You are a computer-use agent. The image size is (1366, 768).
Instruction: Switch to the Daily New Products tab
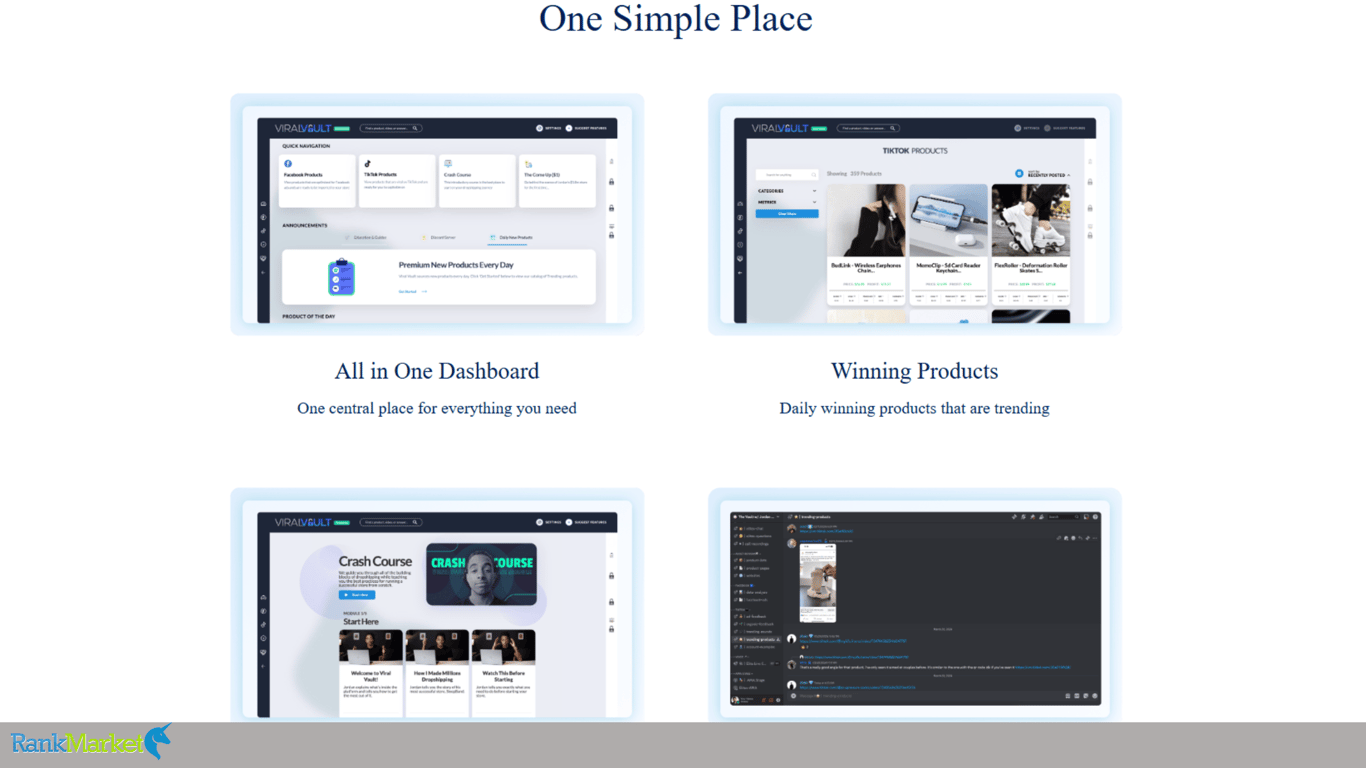(511, 238)
